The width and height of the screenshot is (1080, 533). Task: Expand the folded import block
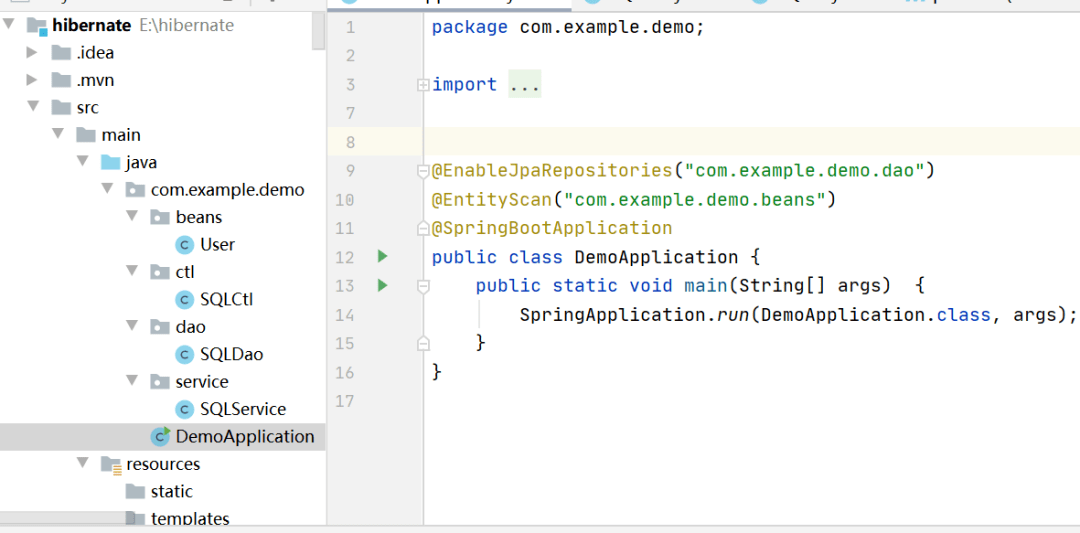pos(423,85)
